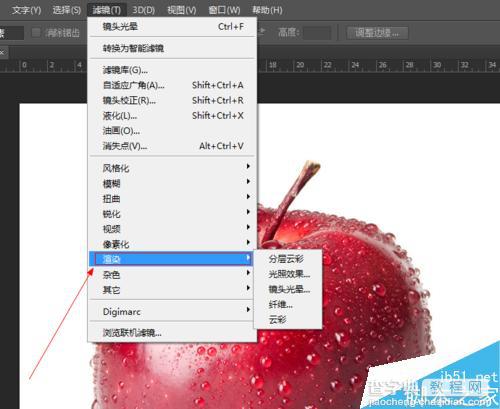Image resolution: width=500 pixels, height=409 pixels.
Task: Open the 选择(S) menu
Action: [x=67, y=10]
